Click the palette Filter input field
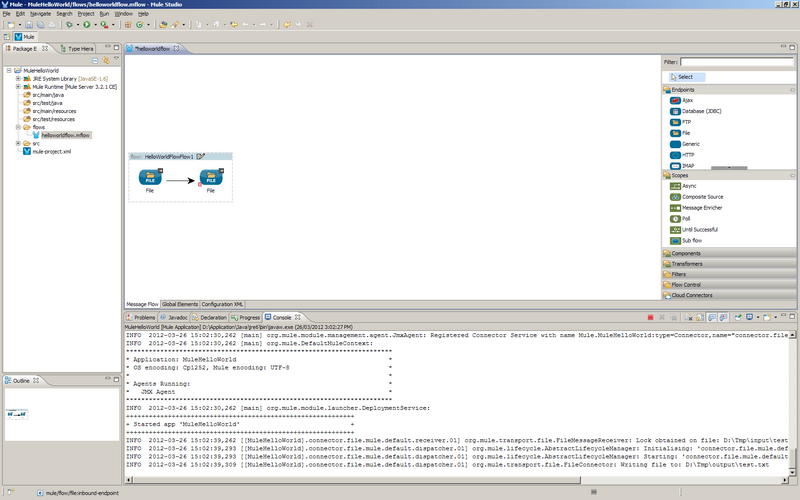The width and height of the screenshot is (800, 500). 737,62
